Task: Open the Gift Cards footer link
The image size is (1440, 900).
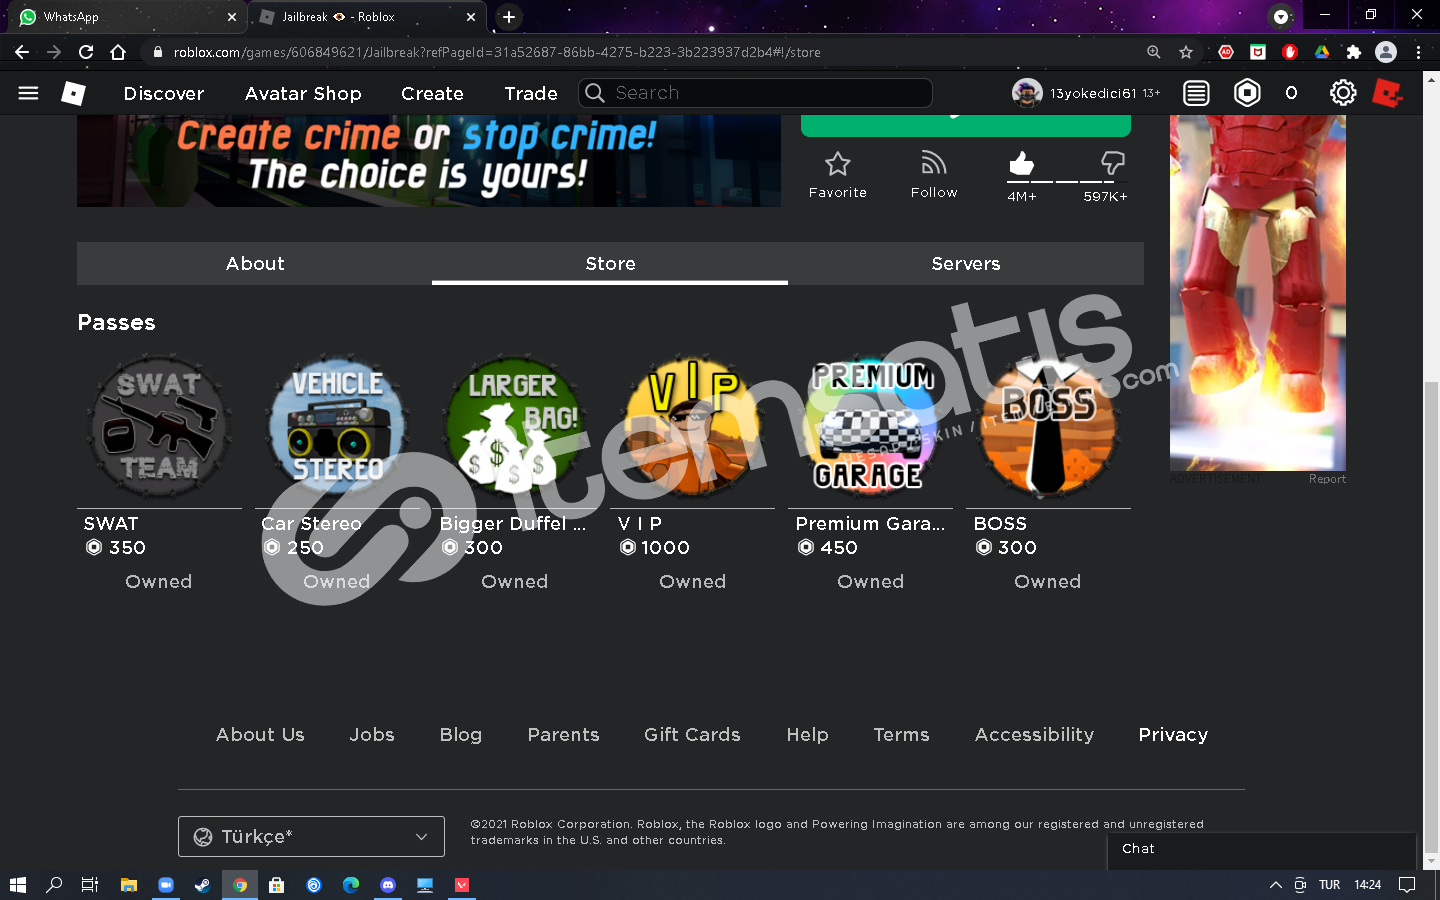Action: pyautogui.click(x=692, y=735)
